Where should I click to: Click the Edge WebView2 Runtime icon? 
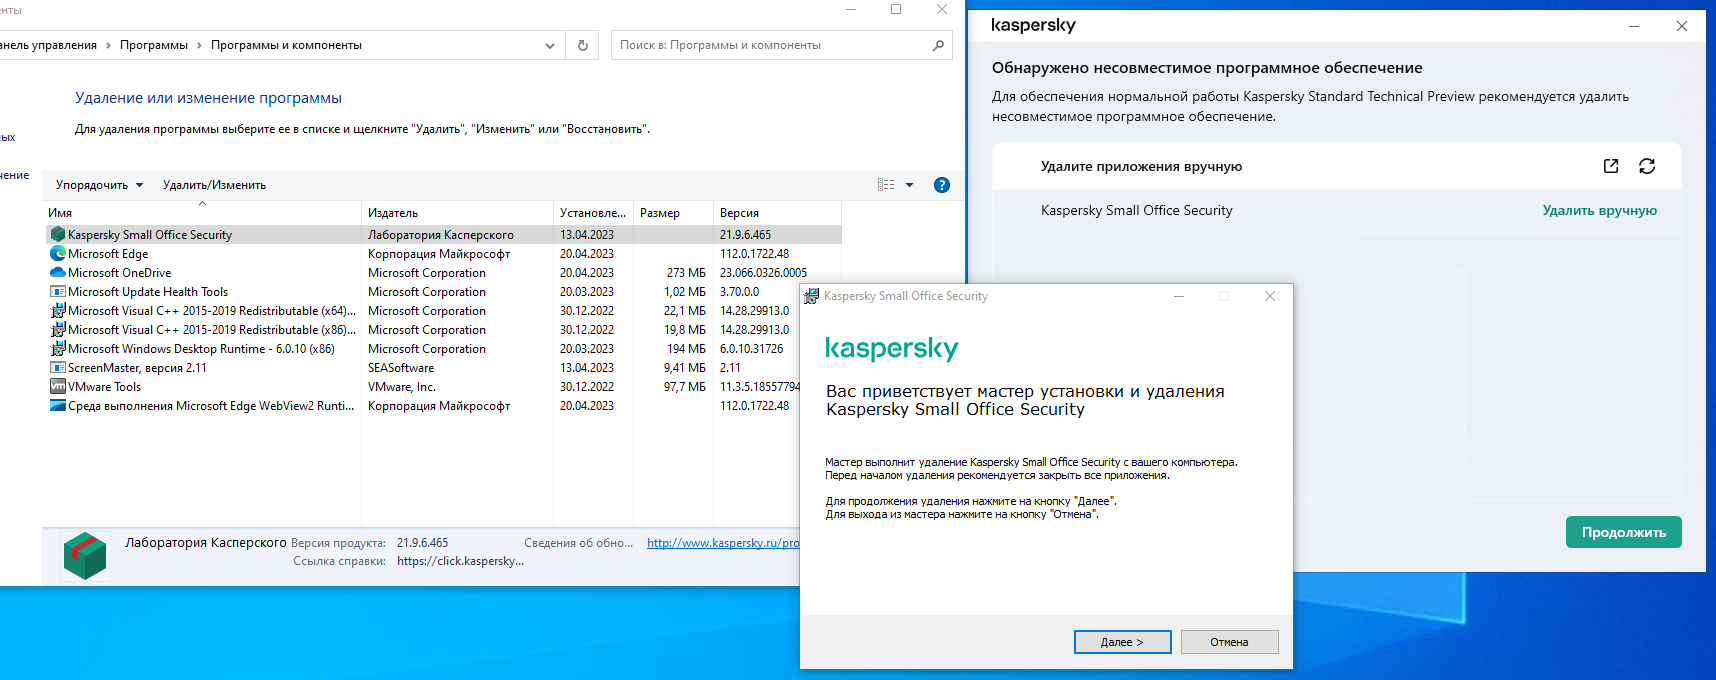(x=58, y=406)
